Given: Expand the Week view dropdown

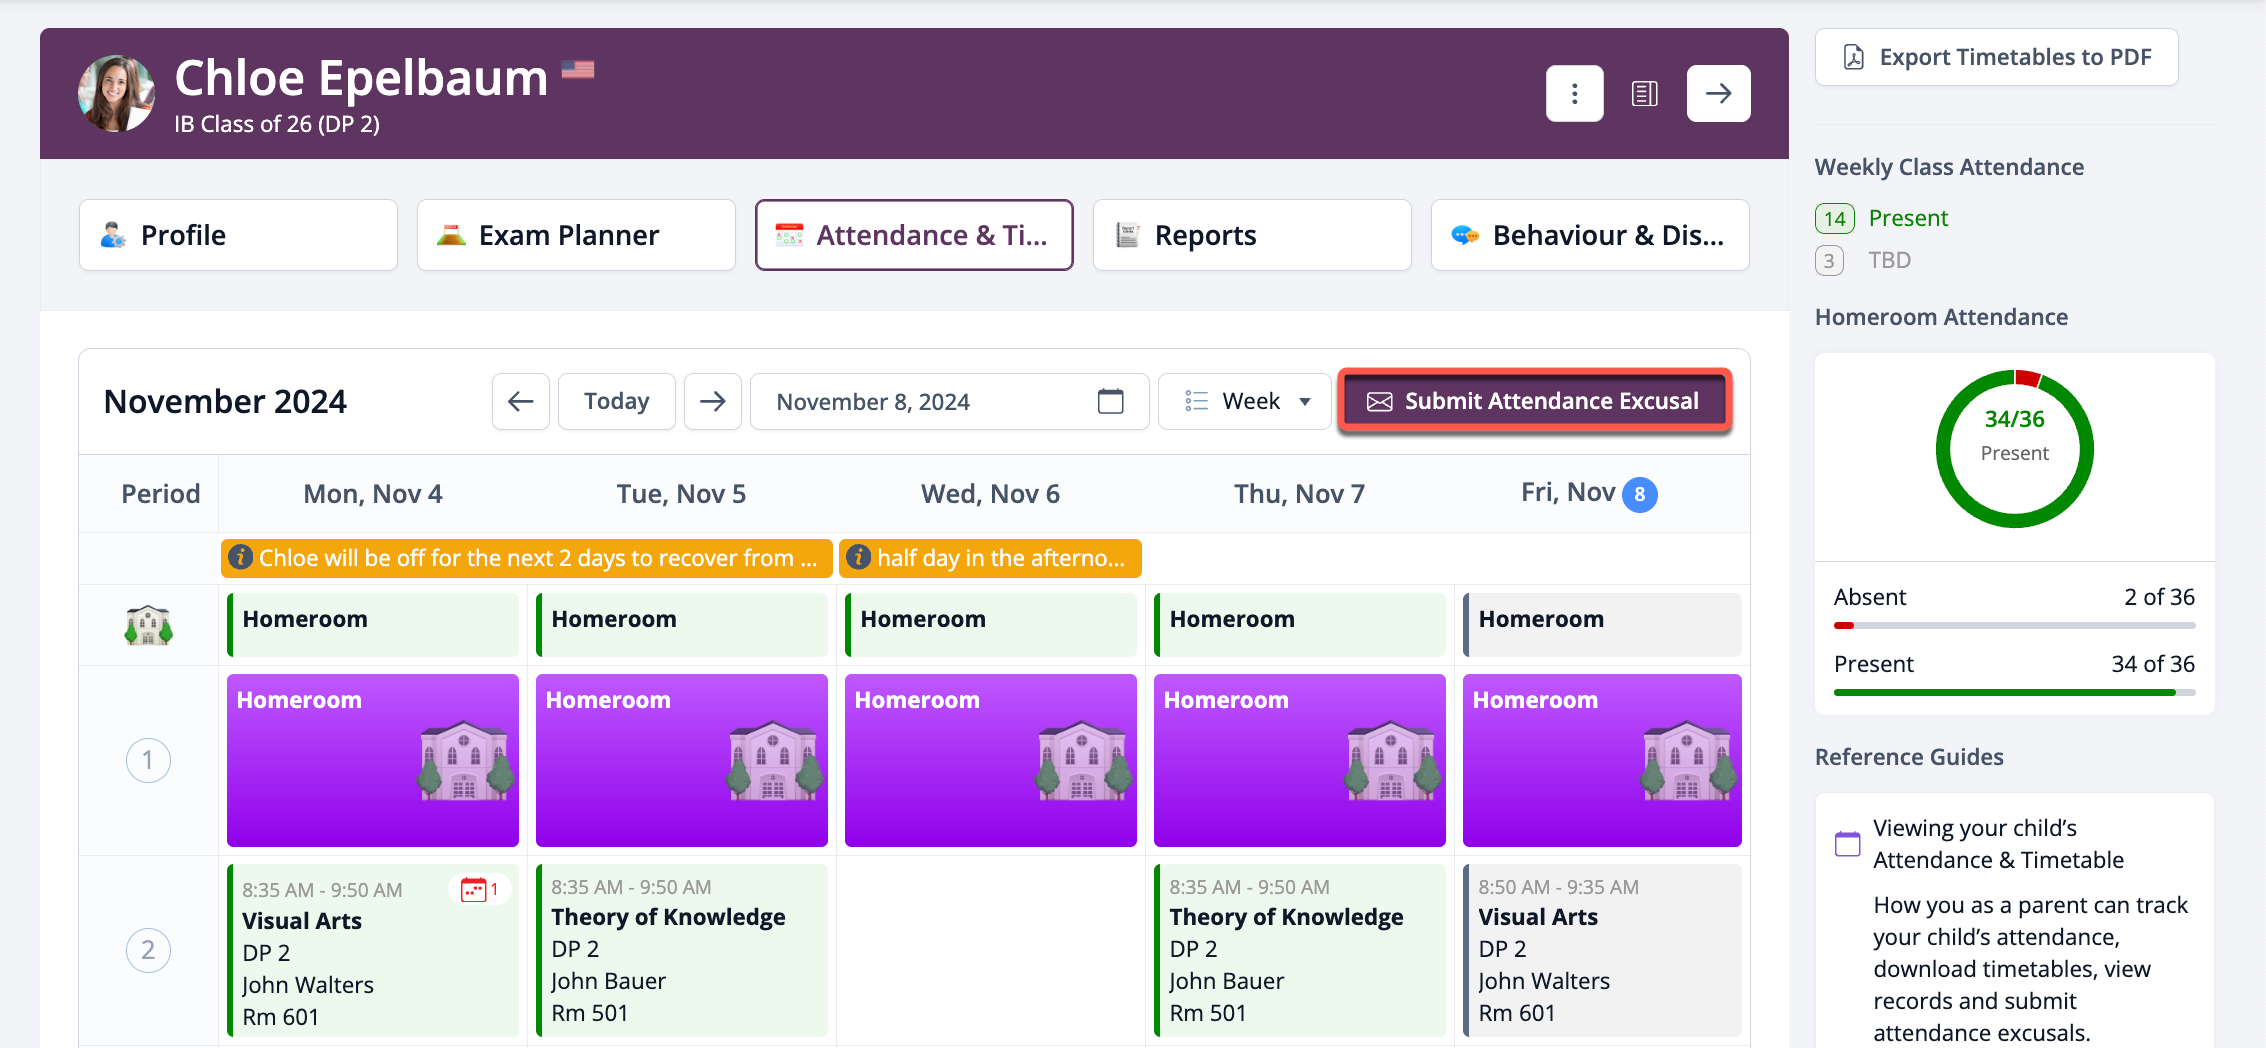Looking at the screenshot, I should pos(1245,402).
